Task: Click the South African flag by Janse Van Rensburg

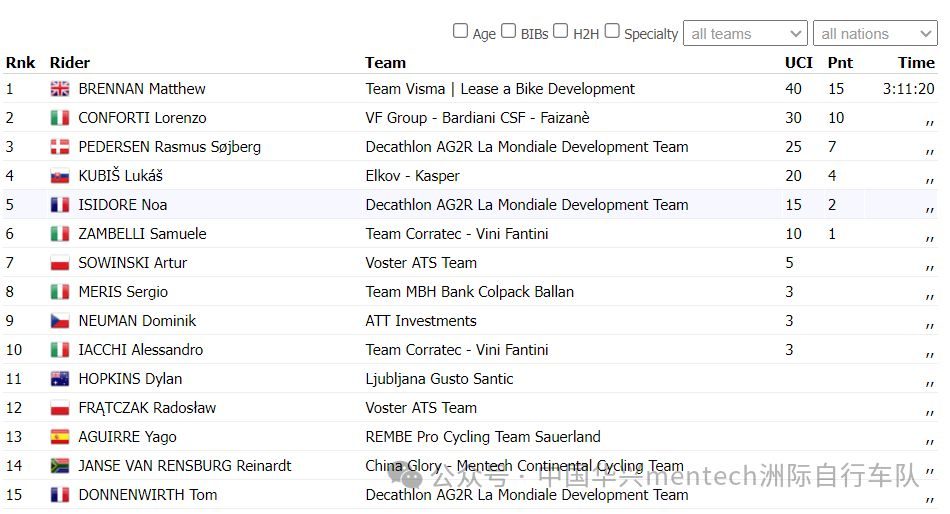Action: [x=59, y=466]
